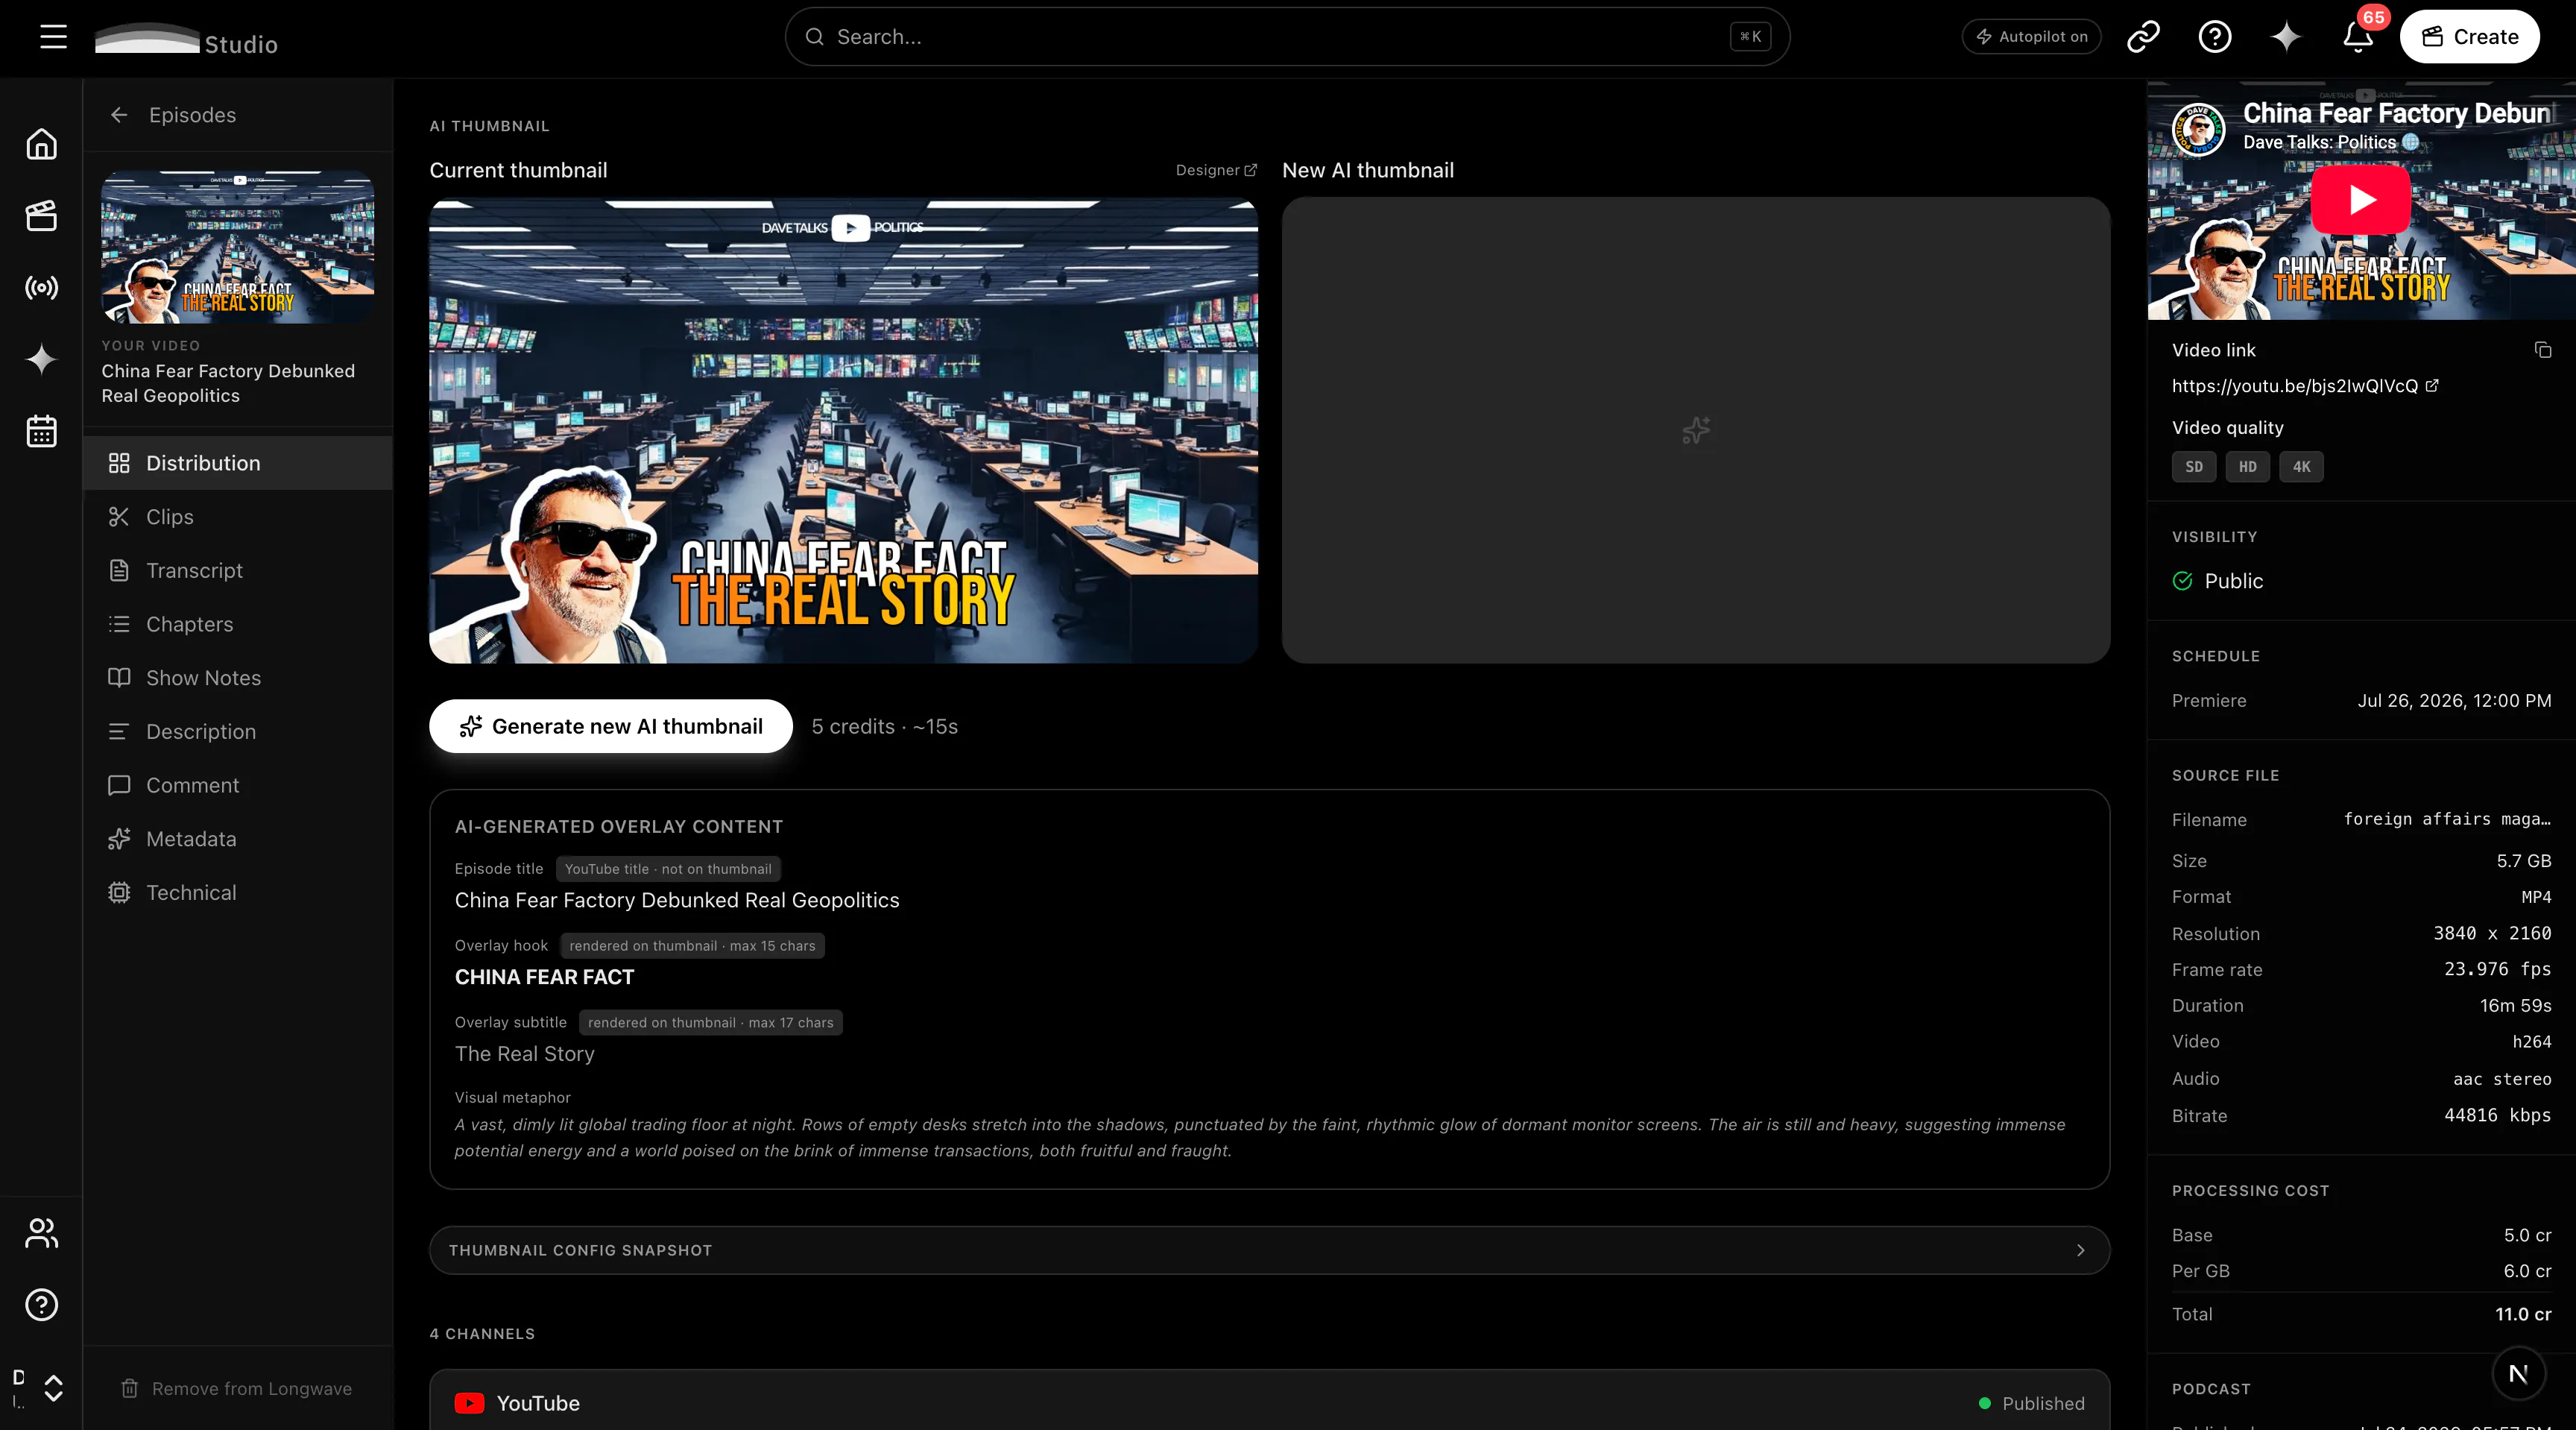Expand the YouTube channel row
This screenshot has height=1430, width=2576.
point(1269,1402)
